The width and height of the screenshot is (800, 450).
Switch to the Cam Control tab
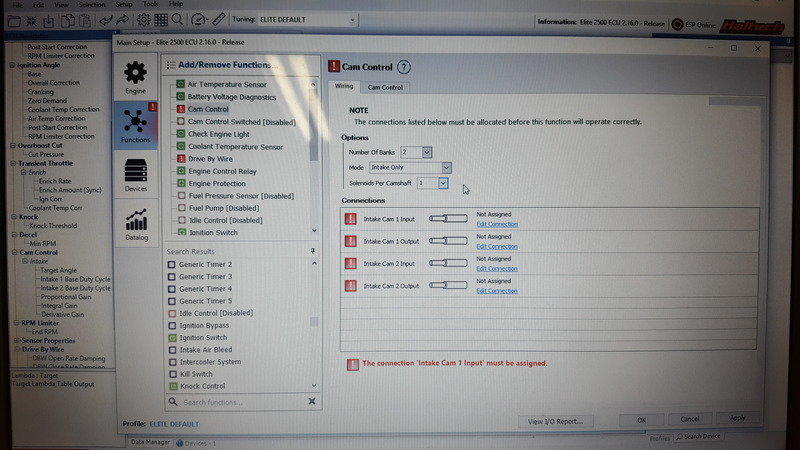click(x=385, y=87)
